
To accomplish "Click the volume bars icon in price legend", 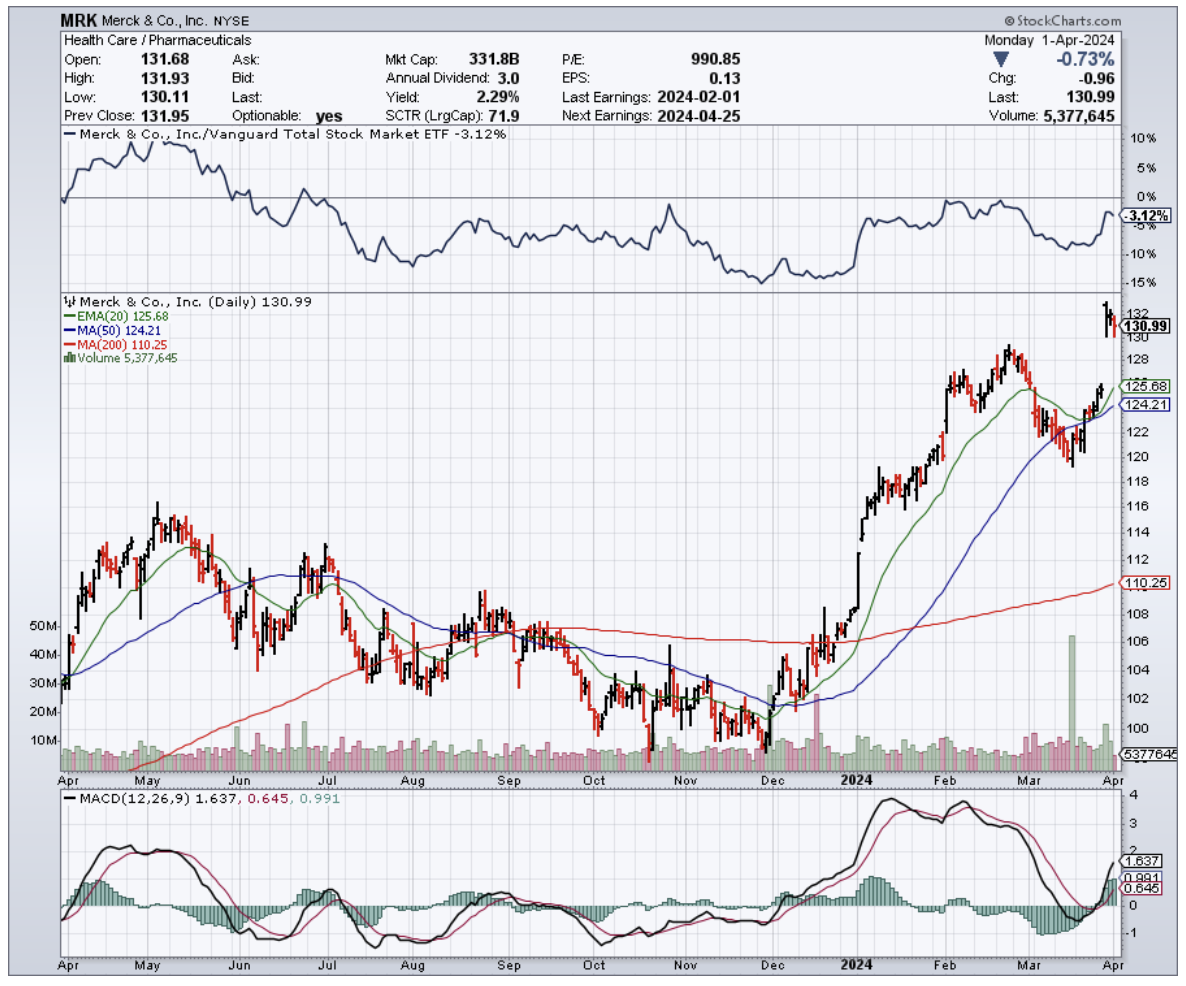I will coord(68,357).
